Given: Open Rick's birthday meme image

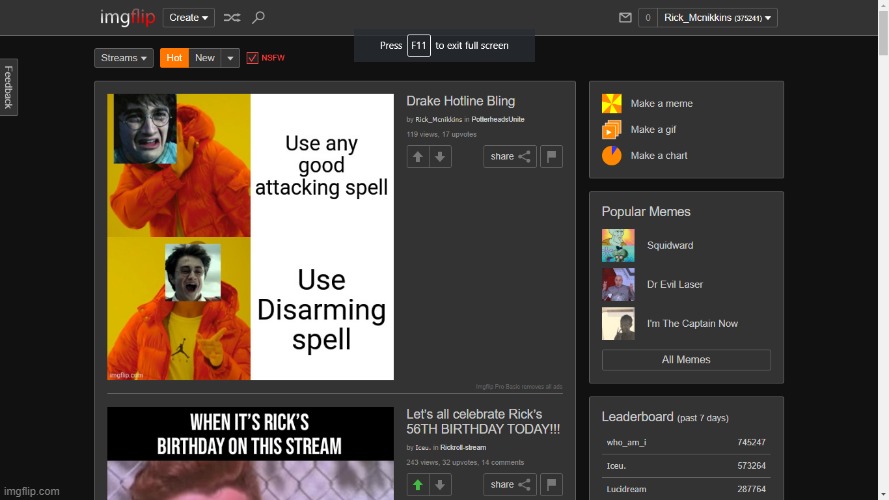Looking at the screenshot, I should [x=250, y=453].
